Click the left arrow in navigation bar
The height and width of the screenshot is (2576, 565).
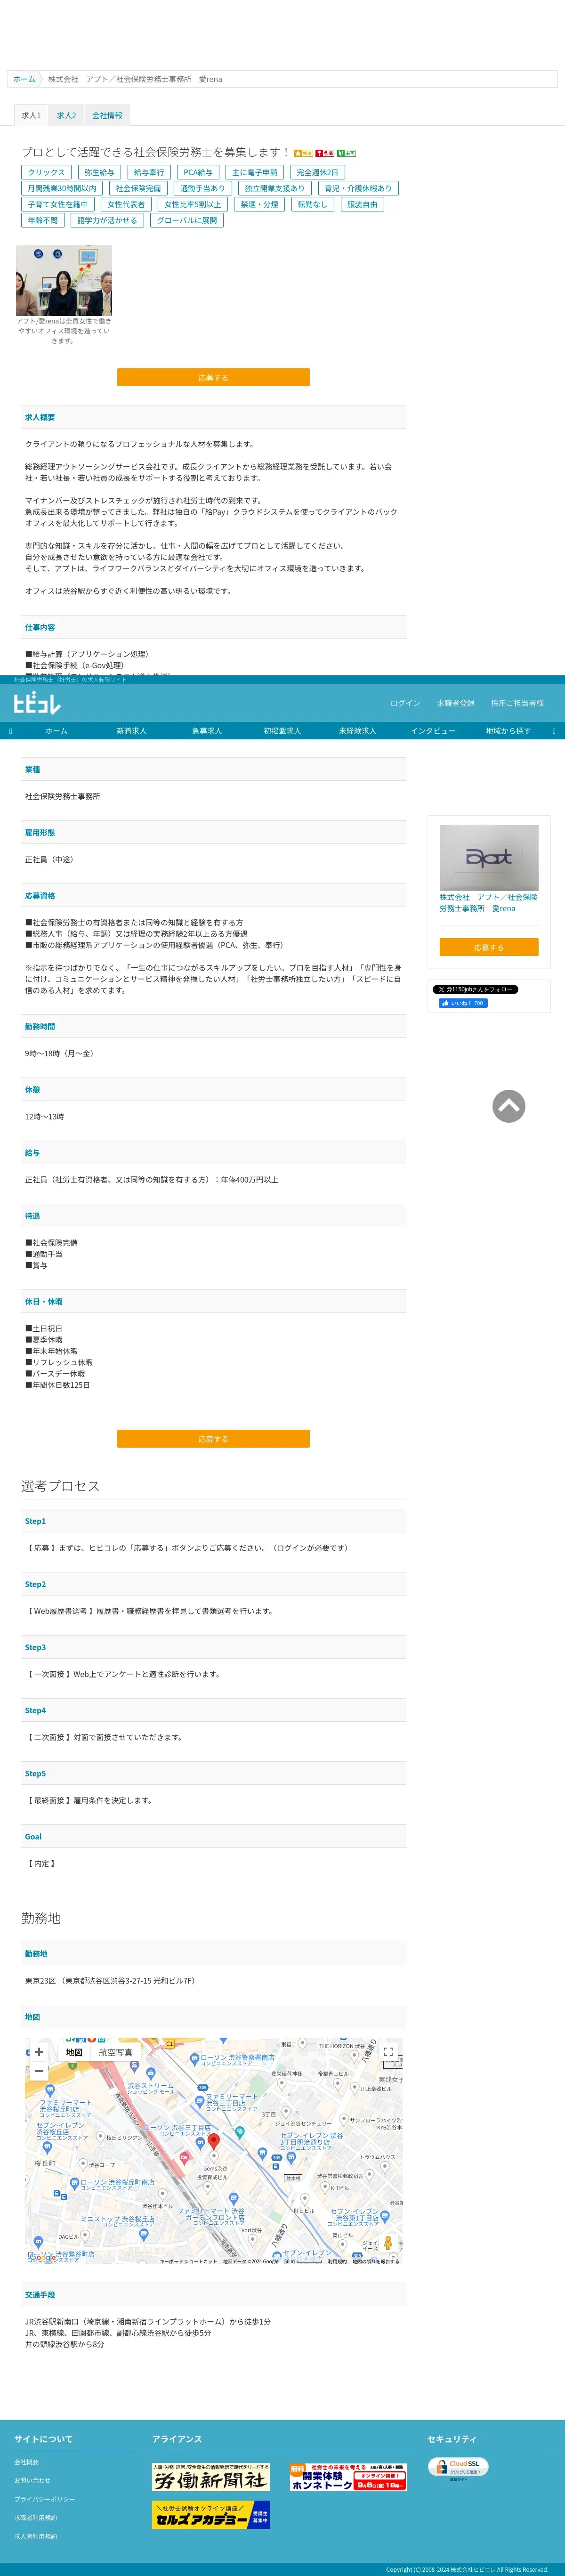(10, 731)
